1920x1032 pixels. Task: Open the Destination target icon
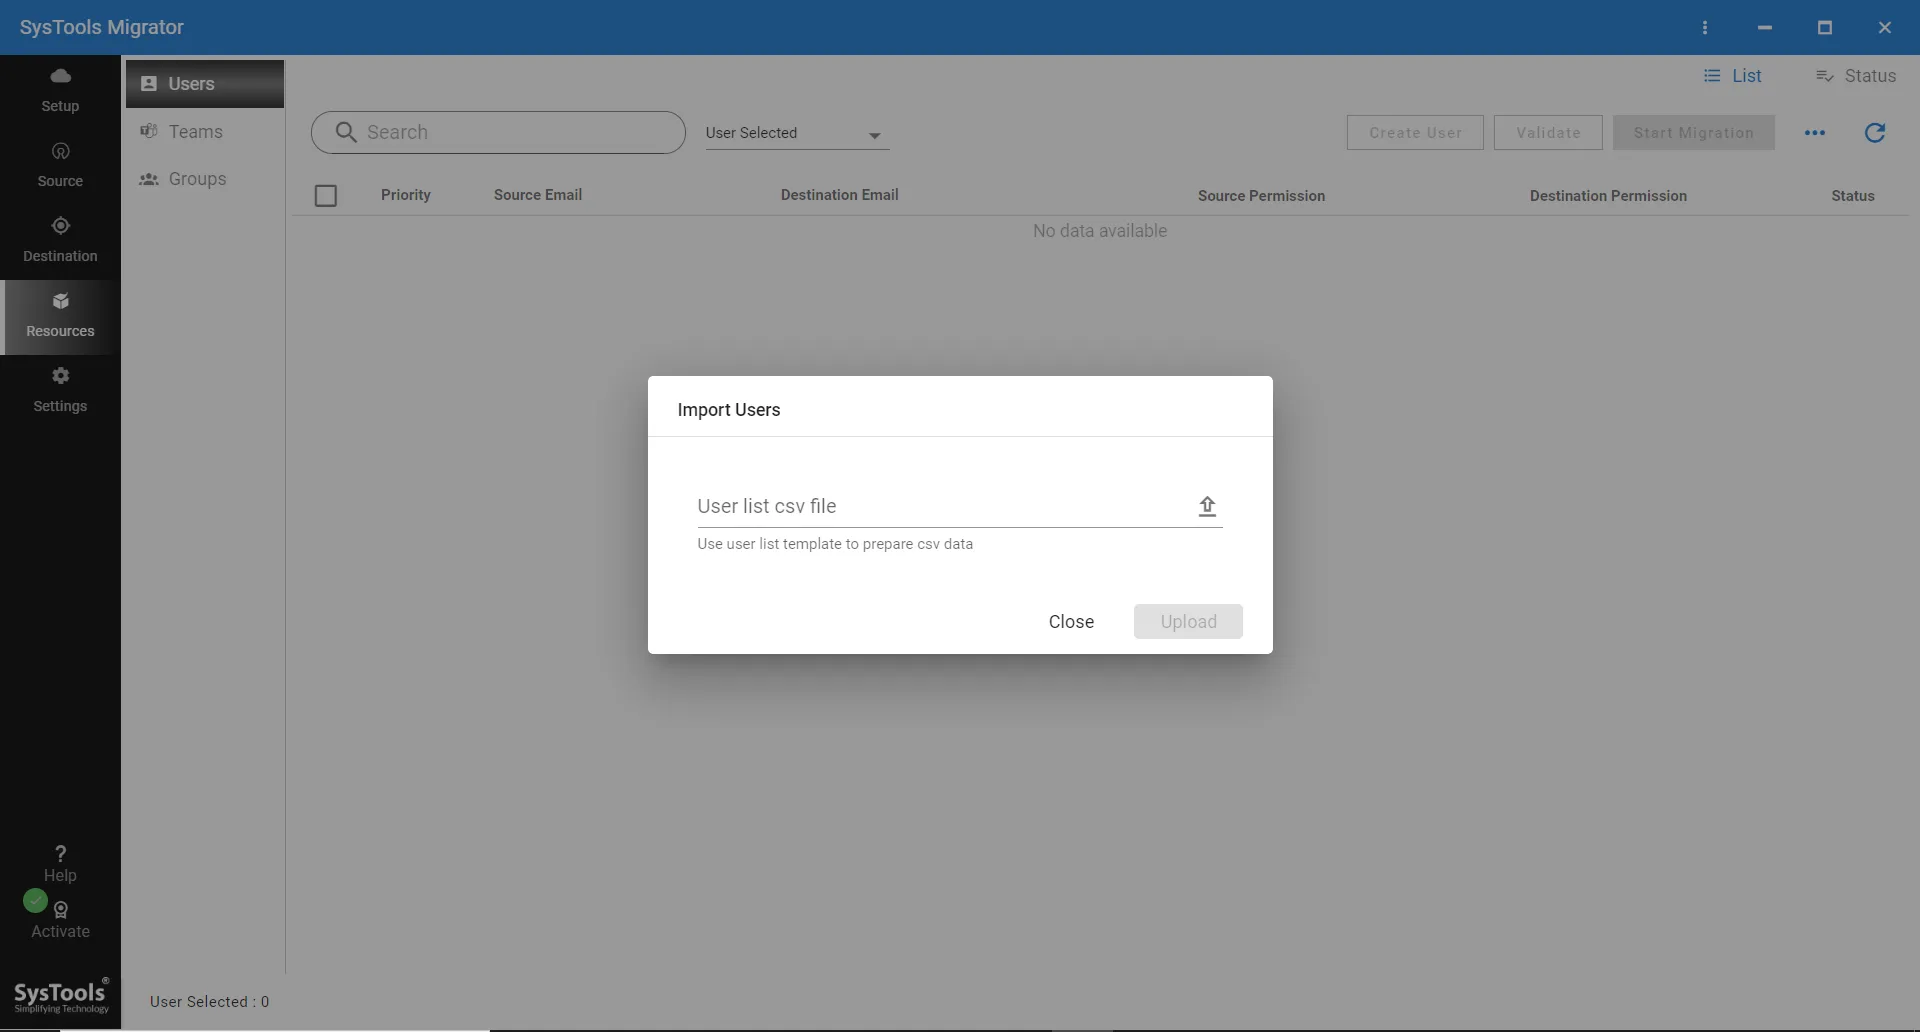pyautogui.click(x=60, y=226)
